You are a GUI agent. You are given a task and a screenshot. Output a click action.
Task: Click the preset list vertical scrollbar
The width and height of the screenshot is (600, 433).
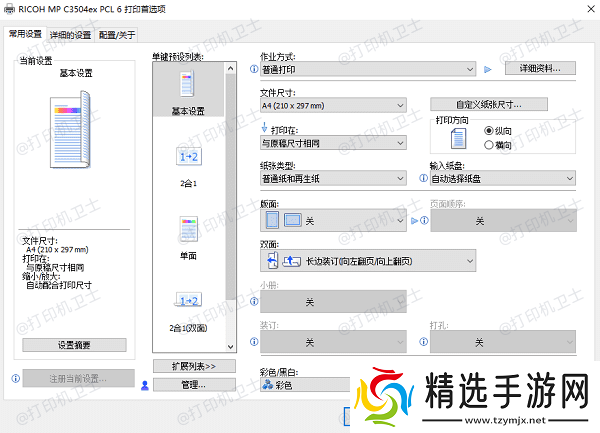232,180
